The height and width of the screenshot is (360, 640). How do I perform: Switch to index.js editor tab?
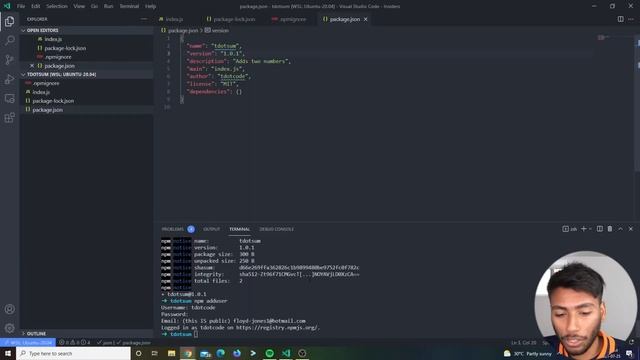point(174,19)
